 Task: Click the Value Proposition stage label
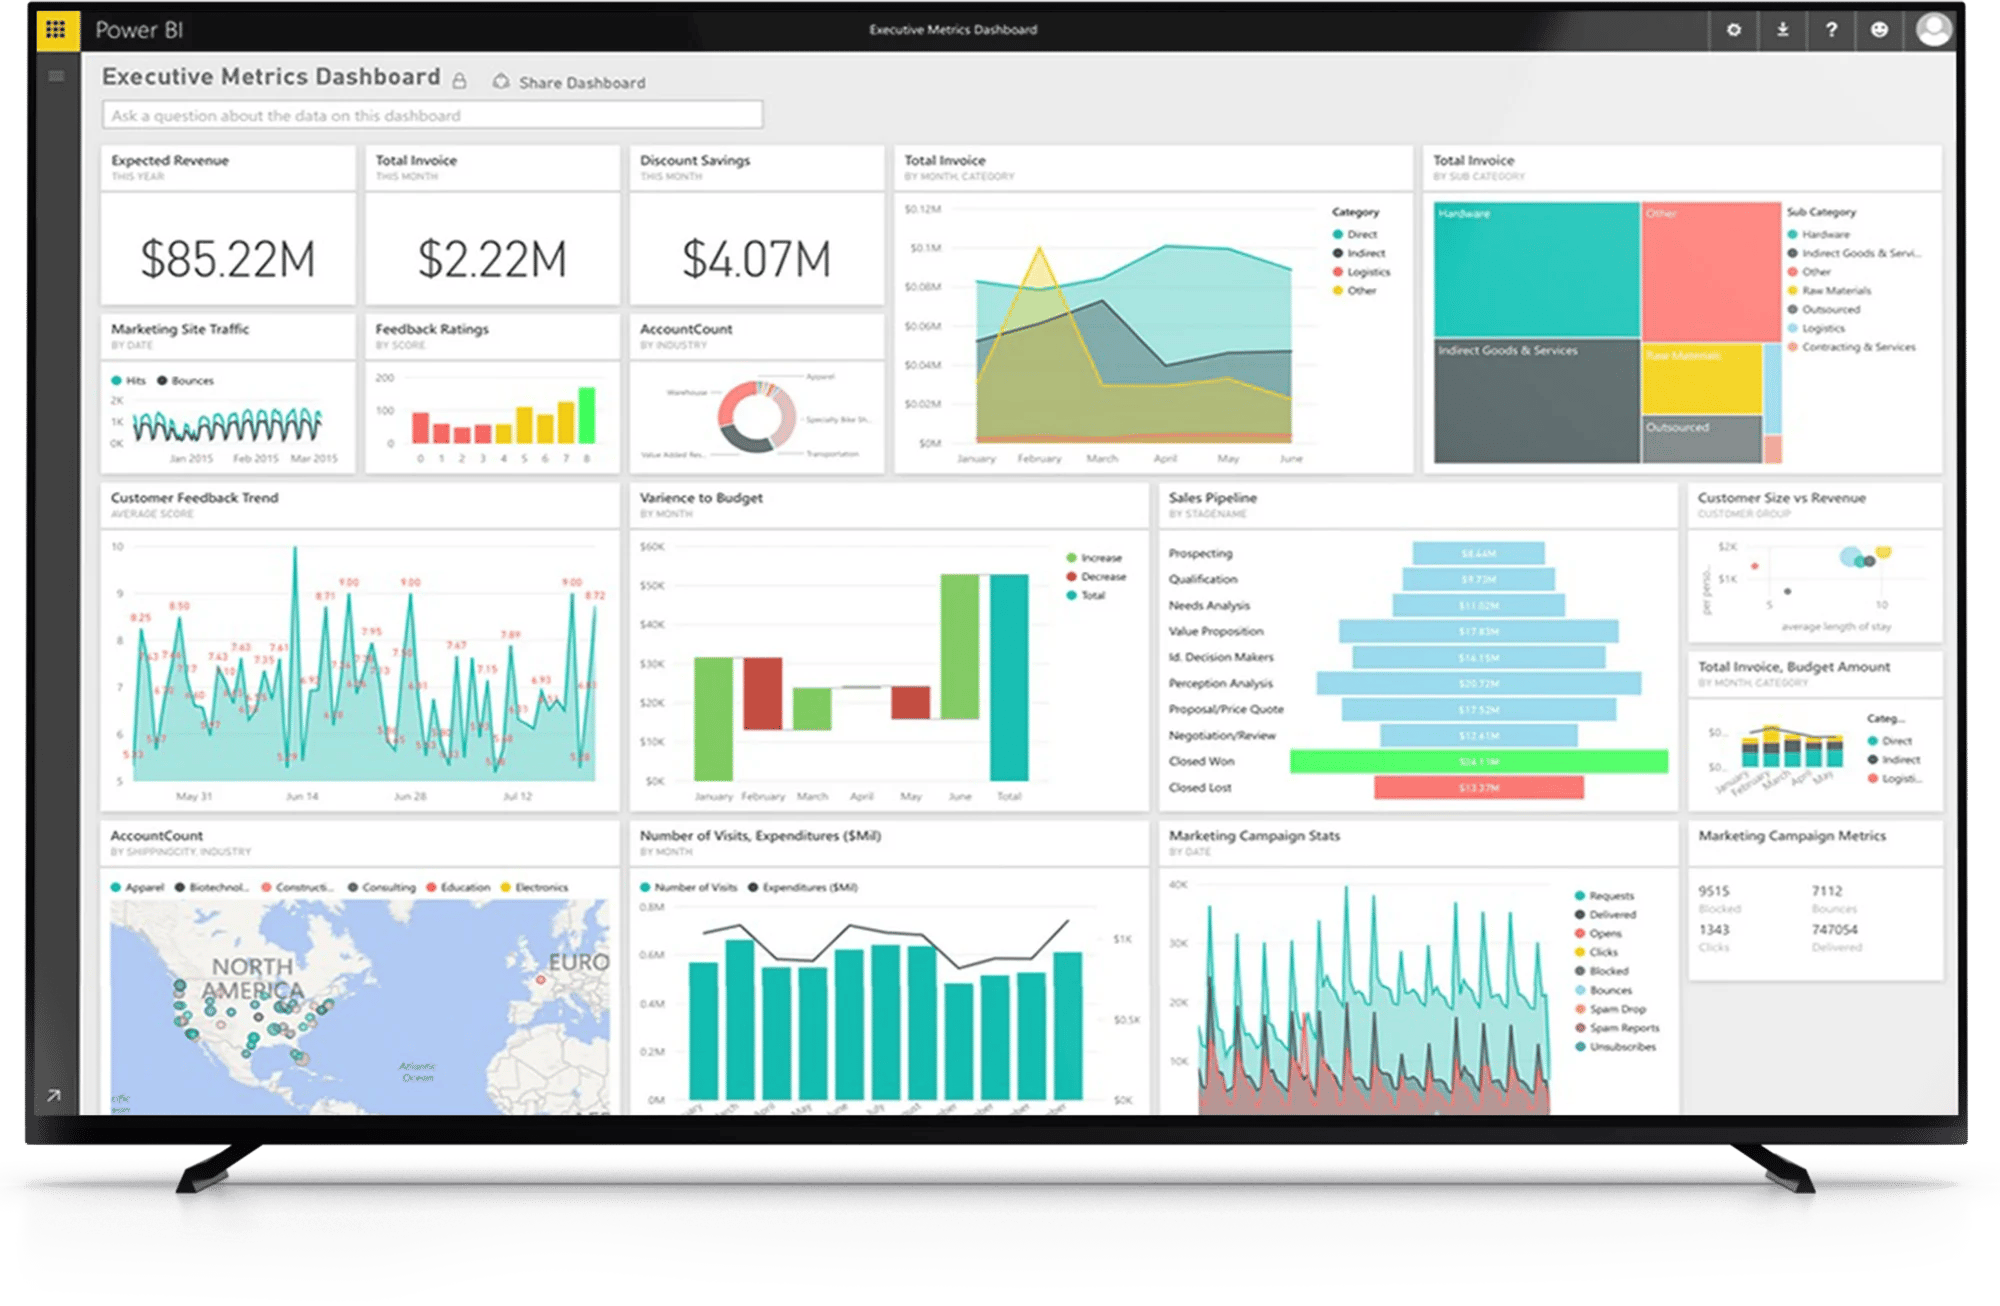1216,631
